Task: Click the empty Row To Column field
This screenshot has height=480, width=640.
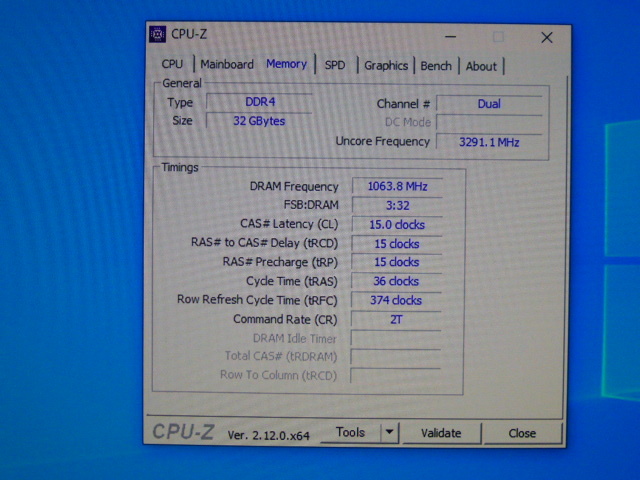Action: (x=395, y=376)
